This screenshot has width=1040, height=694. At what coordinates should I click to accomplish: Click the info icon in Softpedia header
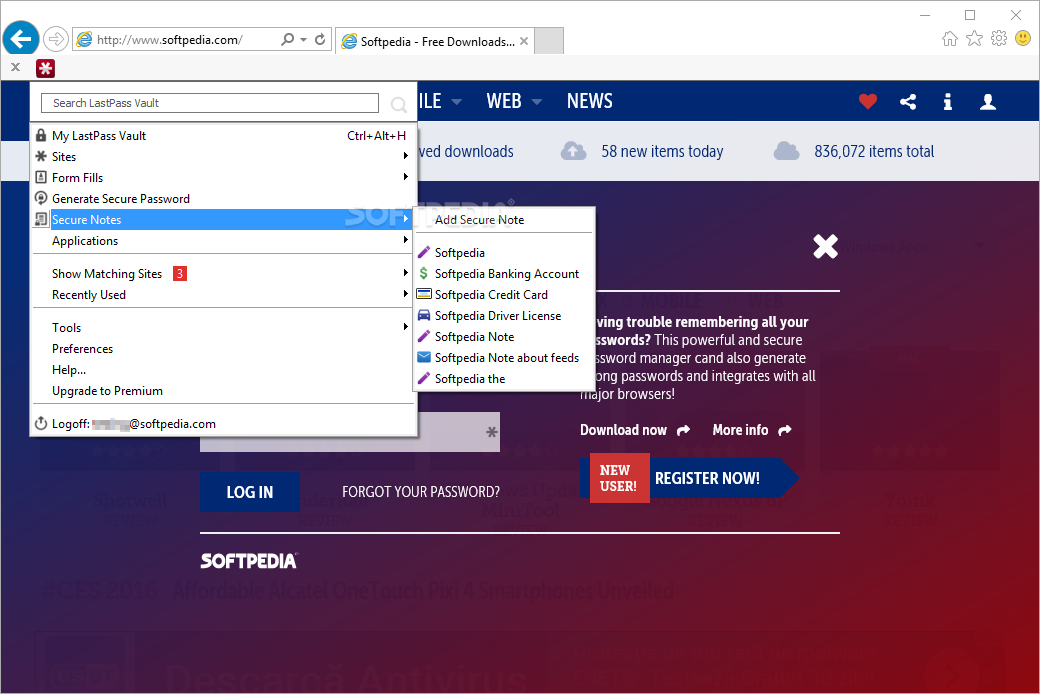(x=948, y=102)
